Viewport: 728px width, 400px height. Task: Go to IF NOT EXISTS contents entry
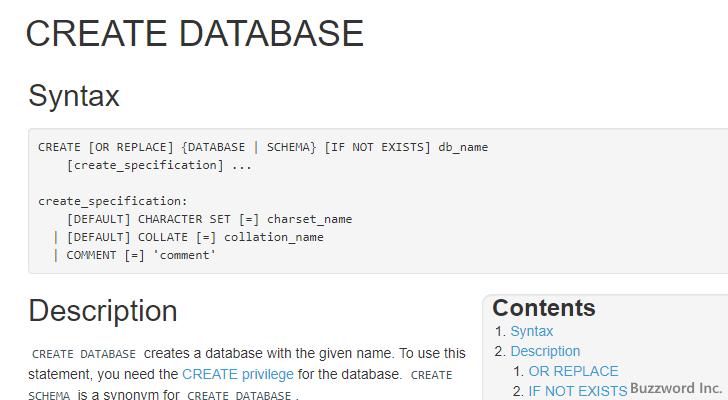click(x=577, y=391)
